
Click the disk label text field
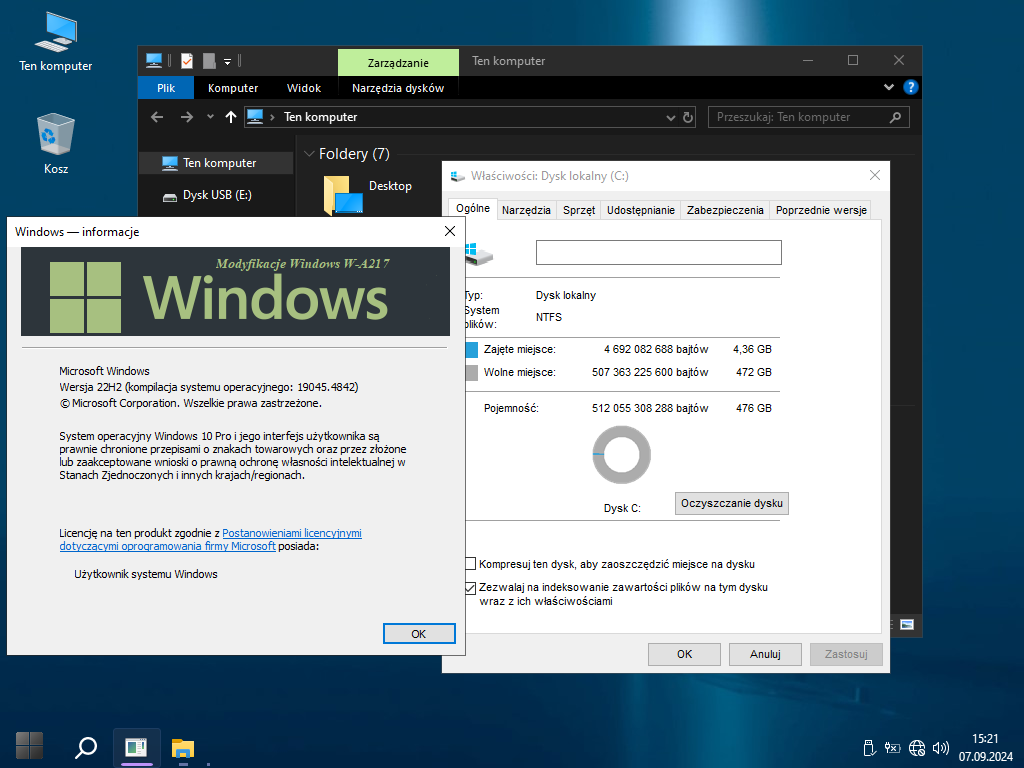tap(658, 252)
